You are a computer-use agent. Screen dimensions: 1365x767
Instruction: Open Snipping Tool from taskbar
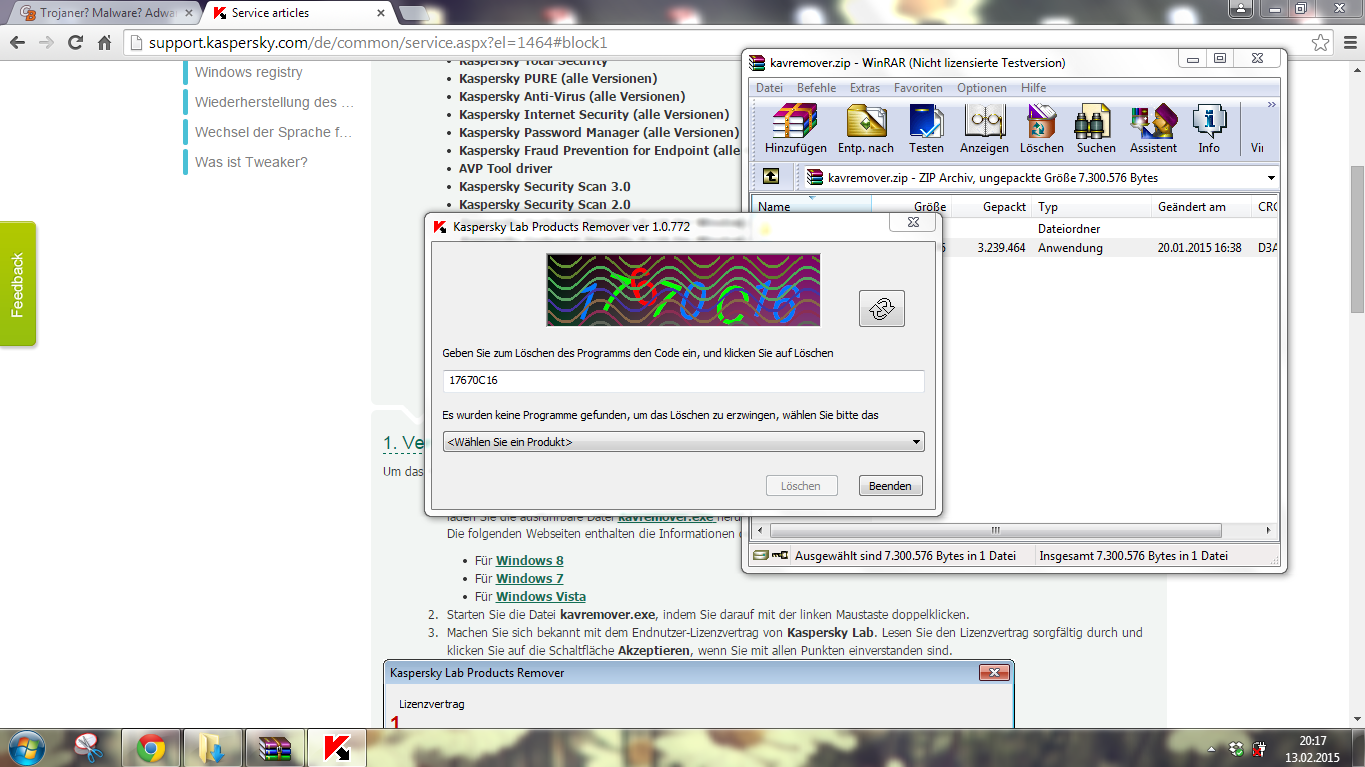(x=89, y=748)
